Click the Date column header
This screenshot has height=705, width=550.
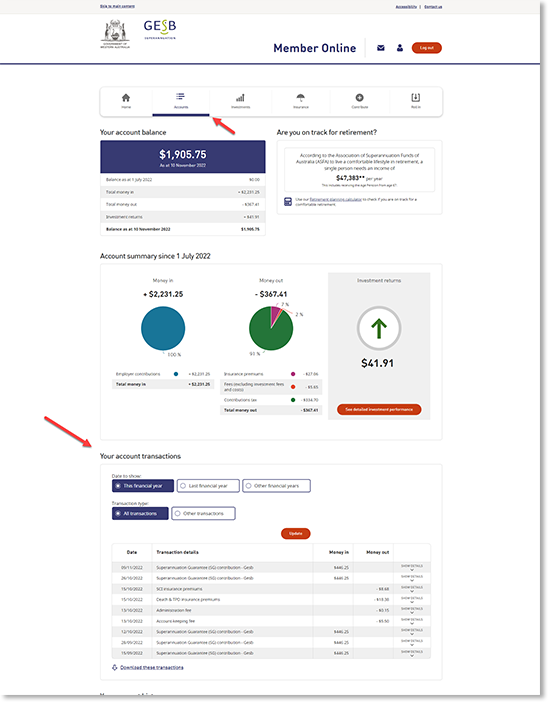point(132,554)
